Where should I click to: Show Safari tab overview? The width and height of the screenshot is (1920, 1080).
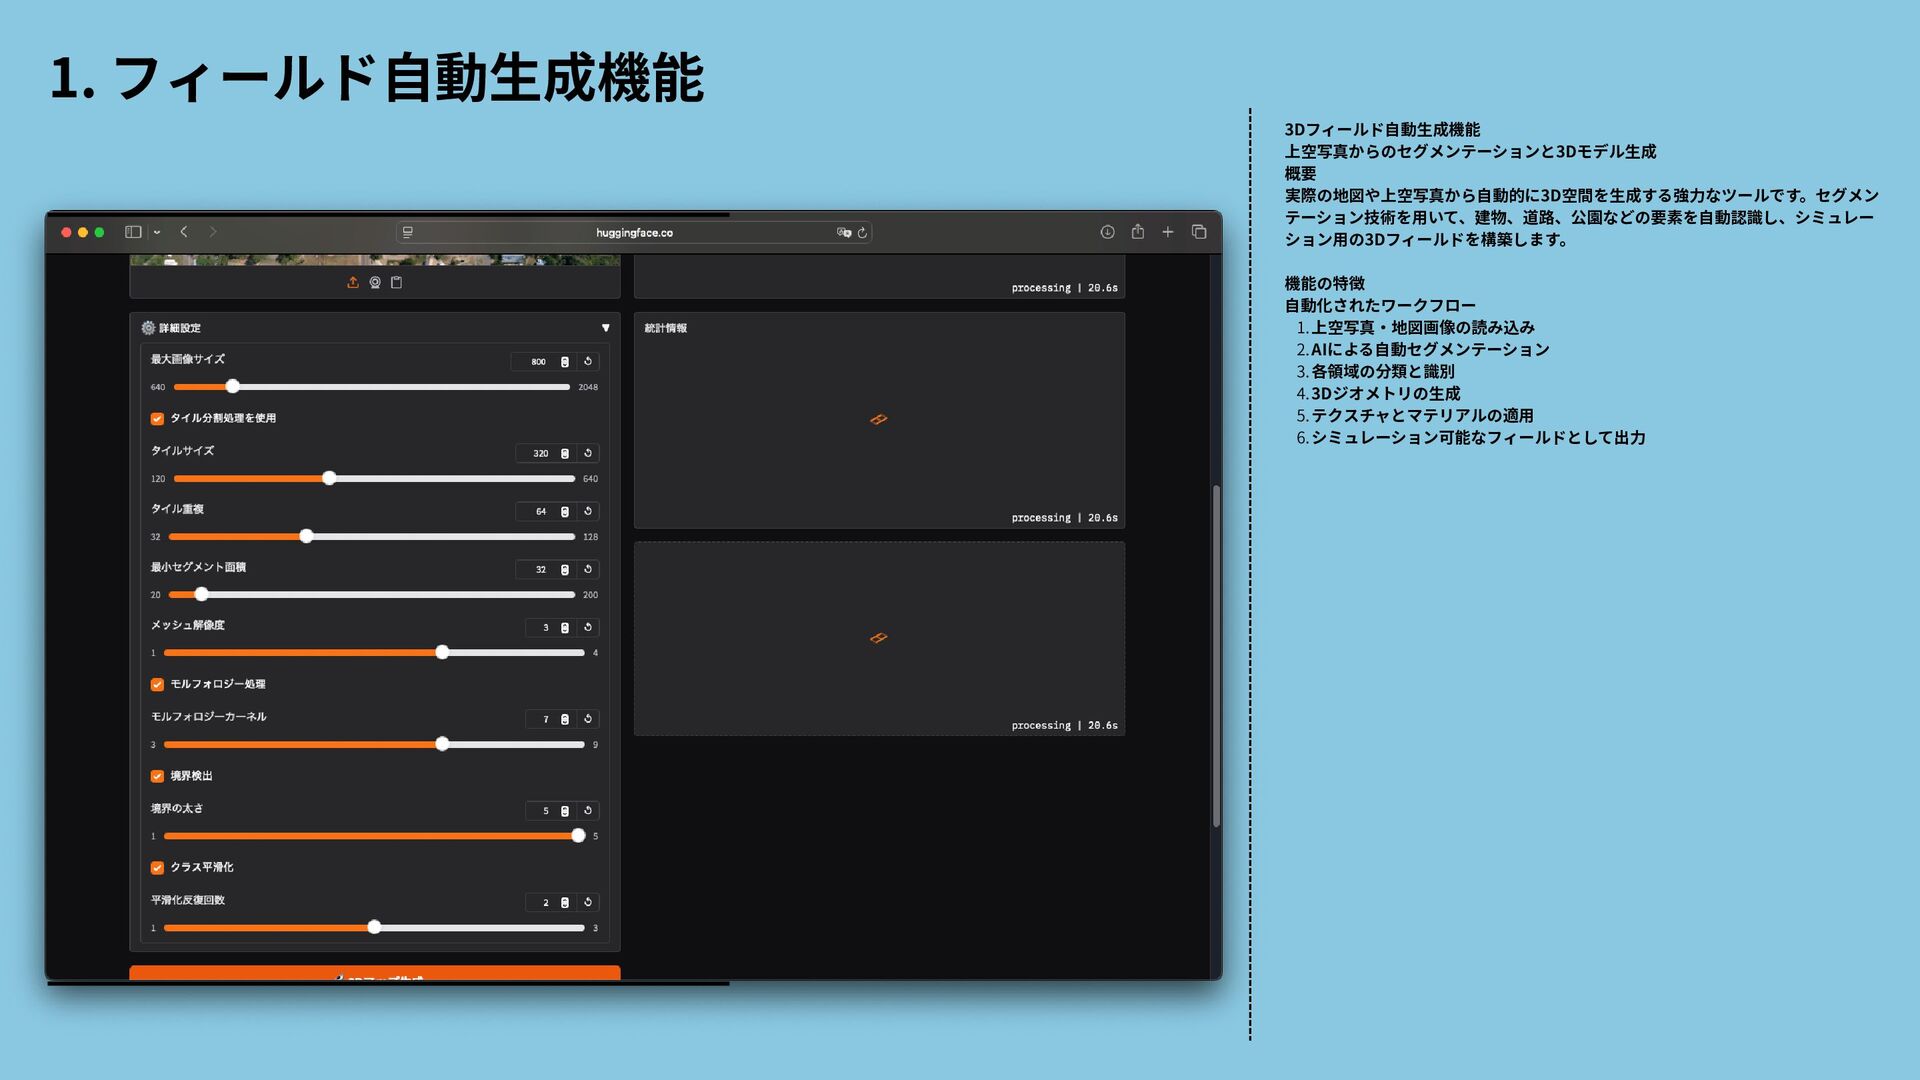click(1199, 232)
